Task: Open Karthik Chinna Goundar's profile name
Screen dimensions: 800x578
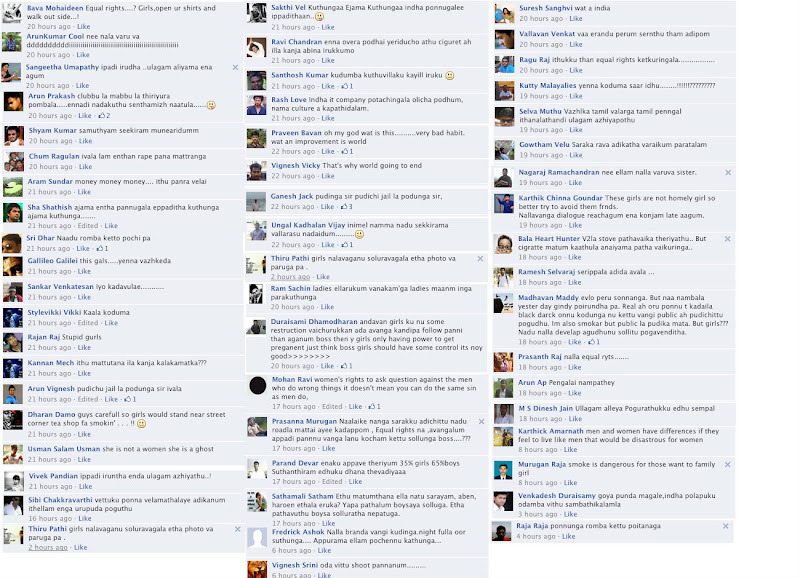Action: (x=561, y=198)
